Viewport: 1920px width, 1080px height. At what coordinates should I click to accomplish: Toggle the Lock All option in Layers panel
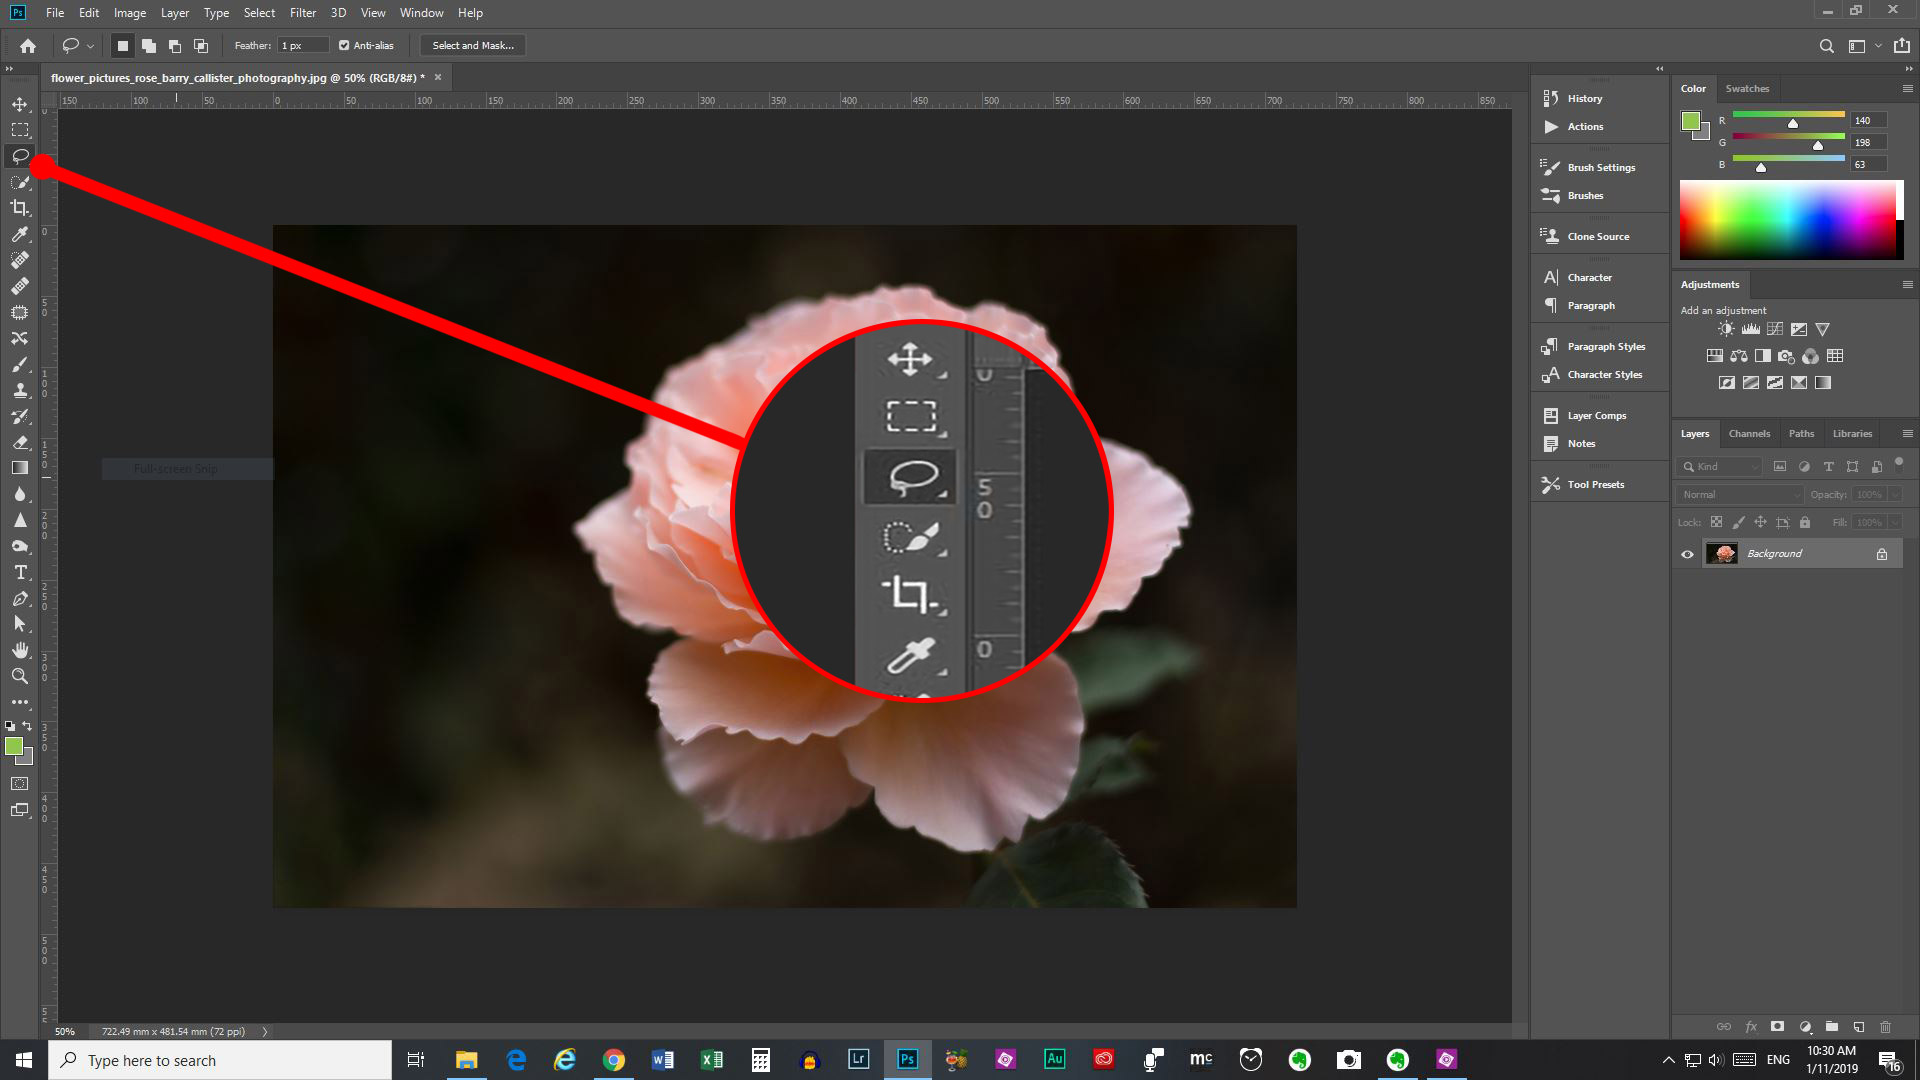click(1805, 522)
